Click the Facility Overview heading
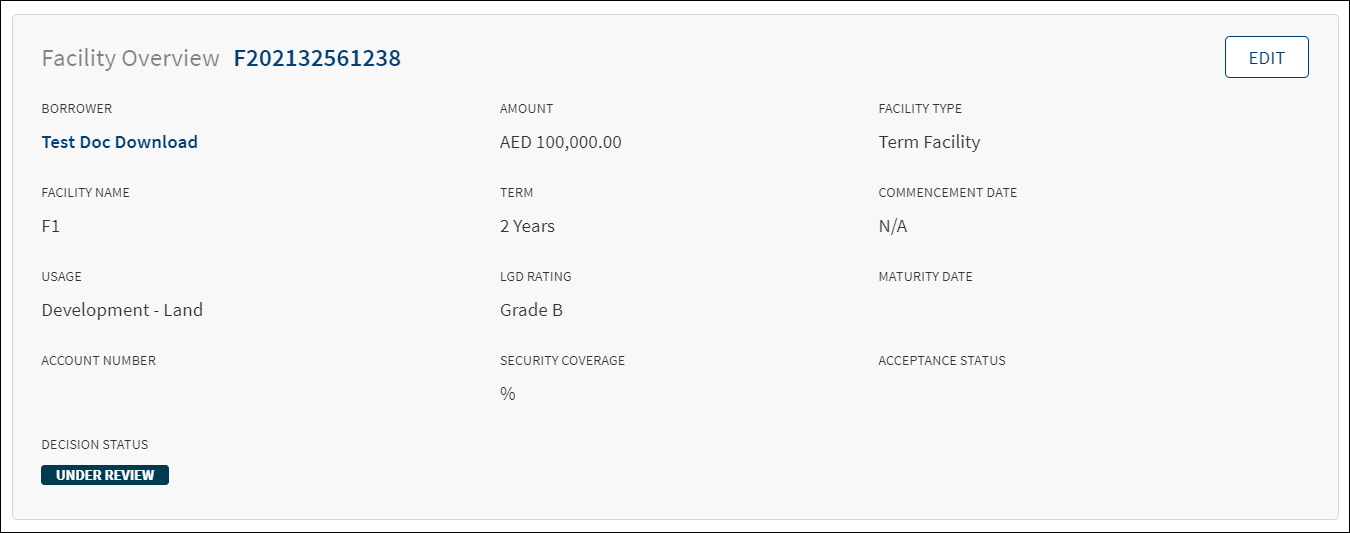The image size is (1350, 533). (131, 59)
